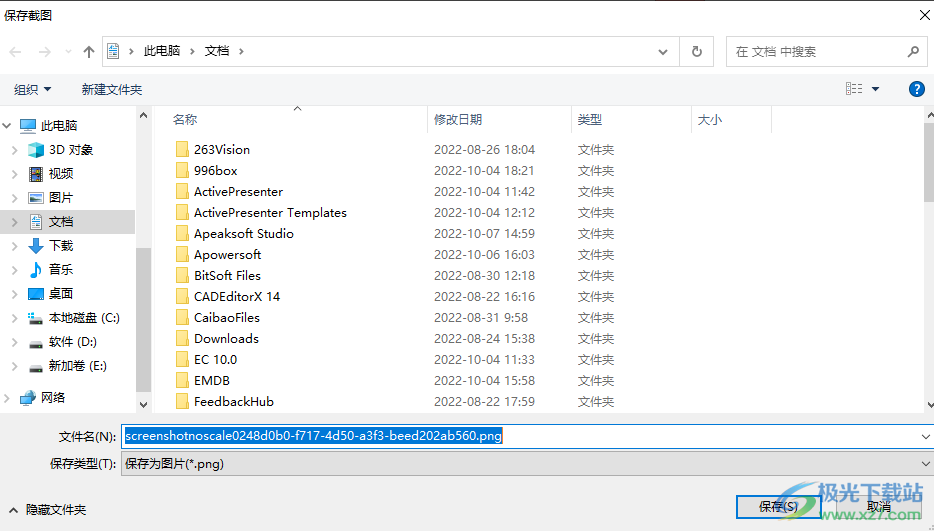This screenshot has width=934, height=531.
Task: Open 保存类型 combo box
Action: click(x=527, y=464)
